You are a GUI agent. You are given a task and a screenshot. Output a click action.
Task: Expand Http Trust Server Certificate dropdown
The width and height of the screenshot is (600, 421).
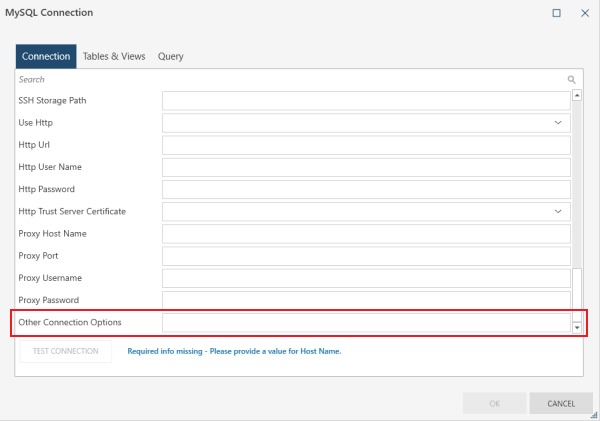(x=557, y=212)
